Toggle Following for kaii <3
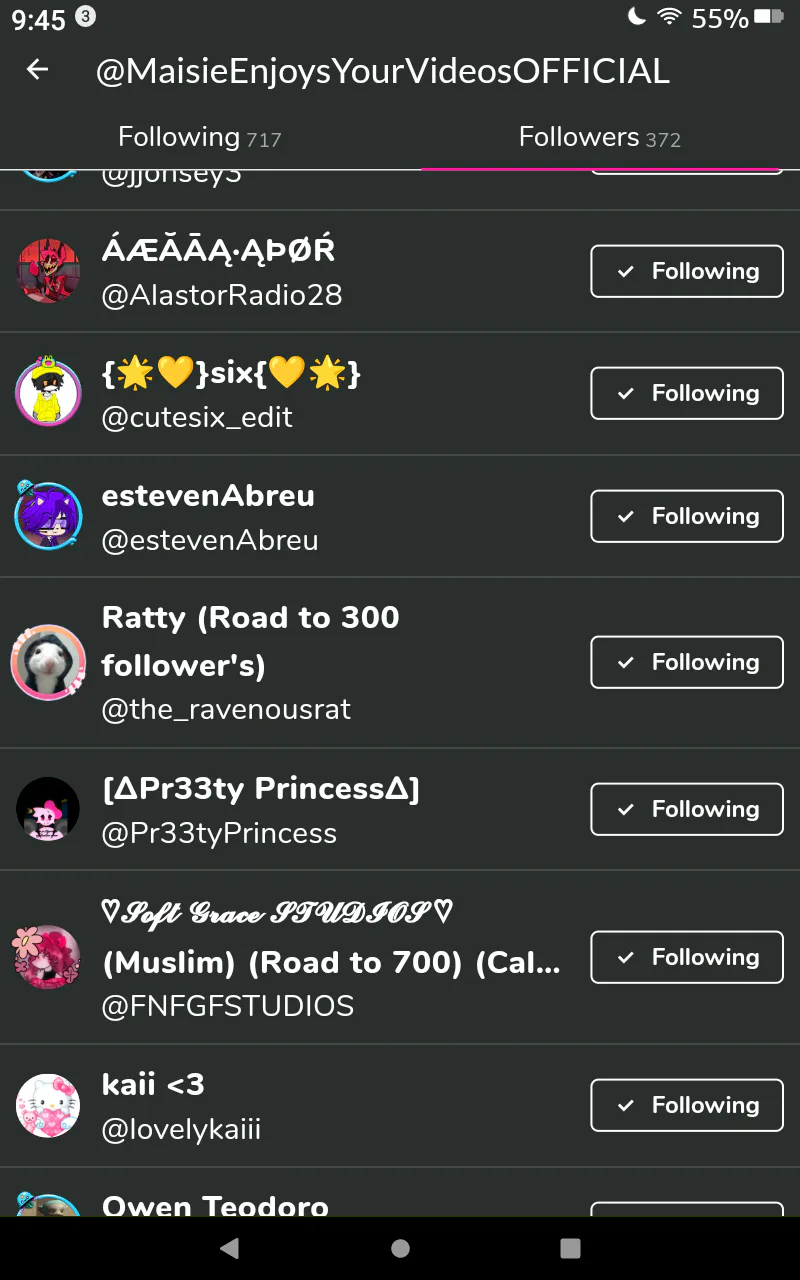Viewport: 800px width, 1280px height. [x=687, y=1105]
